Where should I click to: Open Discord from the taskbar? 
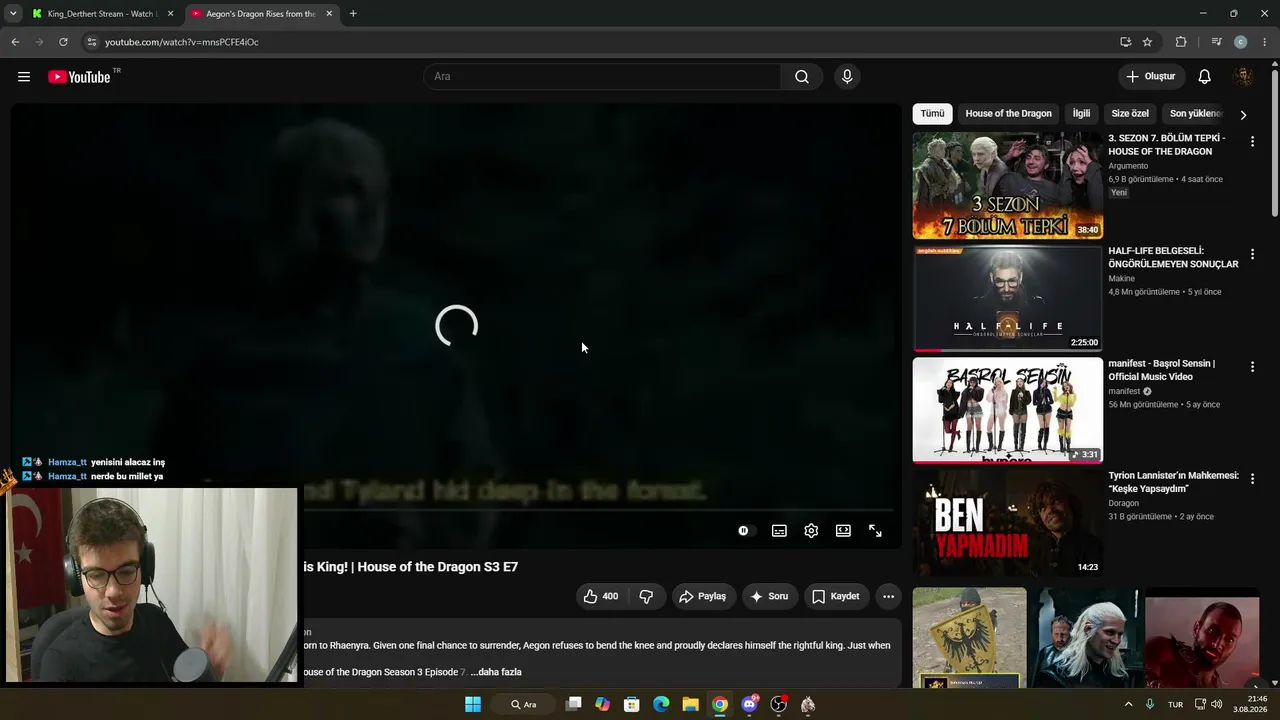coord(749,705)
